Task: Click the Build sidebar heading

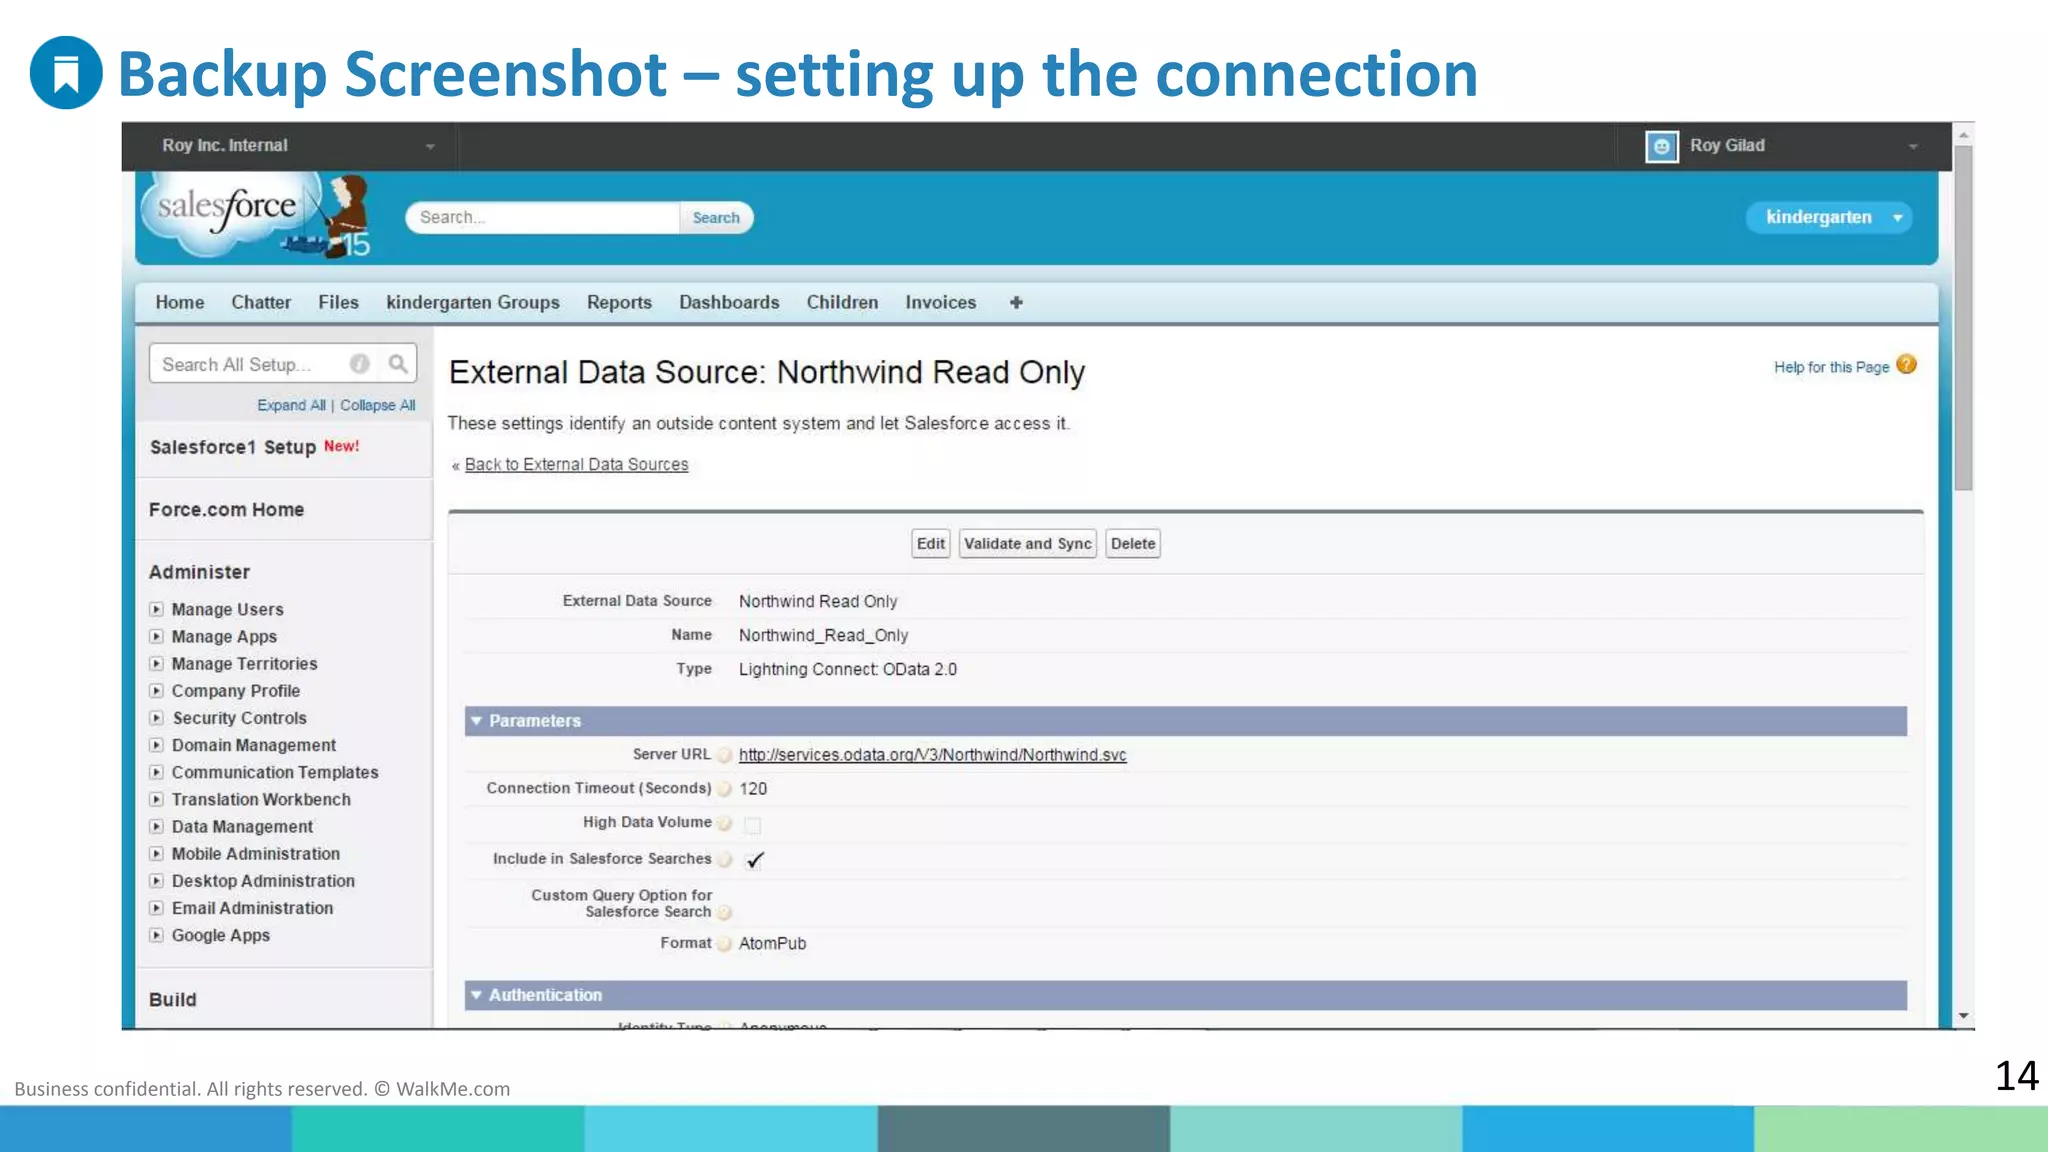Action: 173,1000
